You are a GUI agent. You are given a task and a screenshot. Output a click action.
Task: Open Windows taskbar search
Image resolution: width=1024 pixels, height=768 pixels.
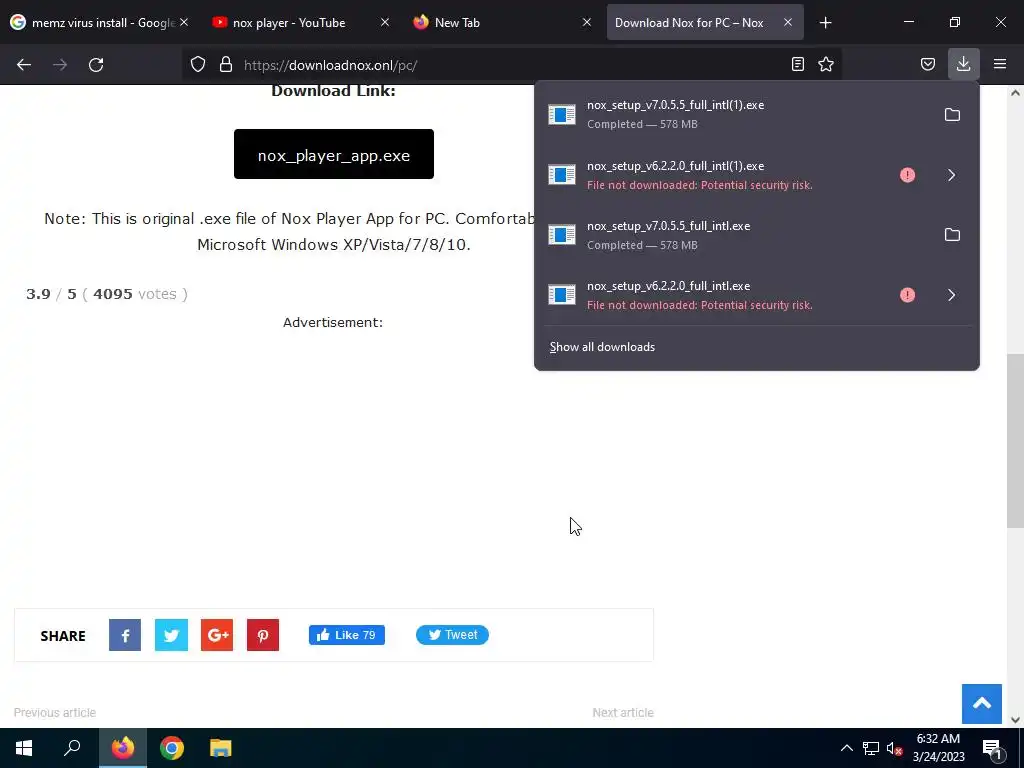(72, 748)
